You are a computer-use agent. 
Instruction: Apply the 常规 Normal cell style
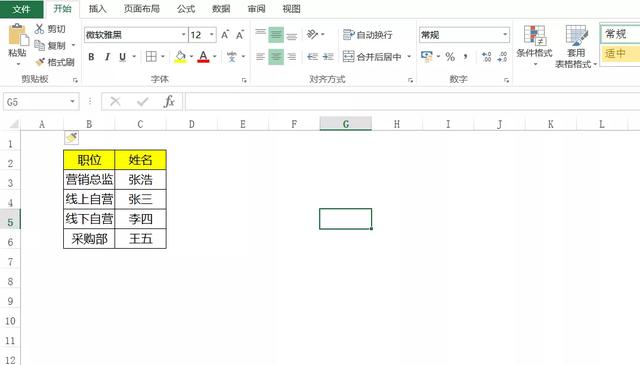[x=620, y=34]
